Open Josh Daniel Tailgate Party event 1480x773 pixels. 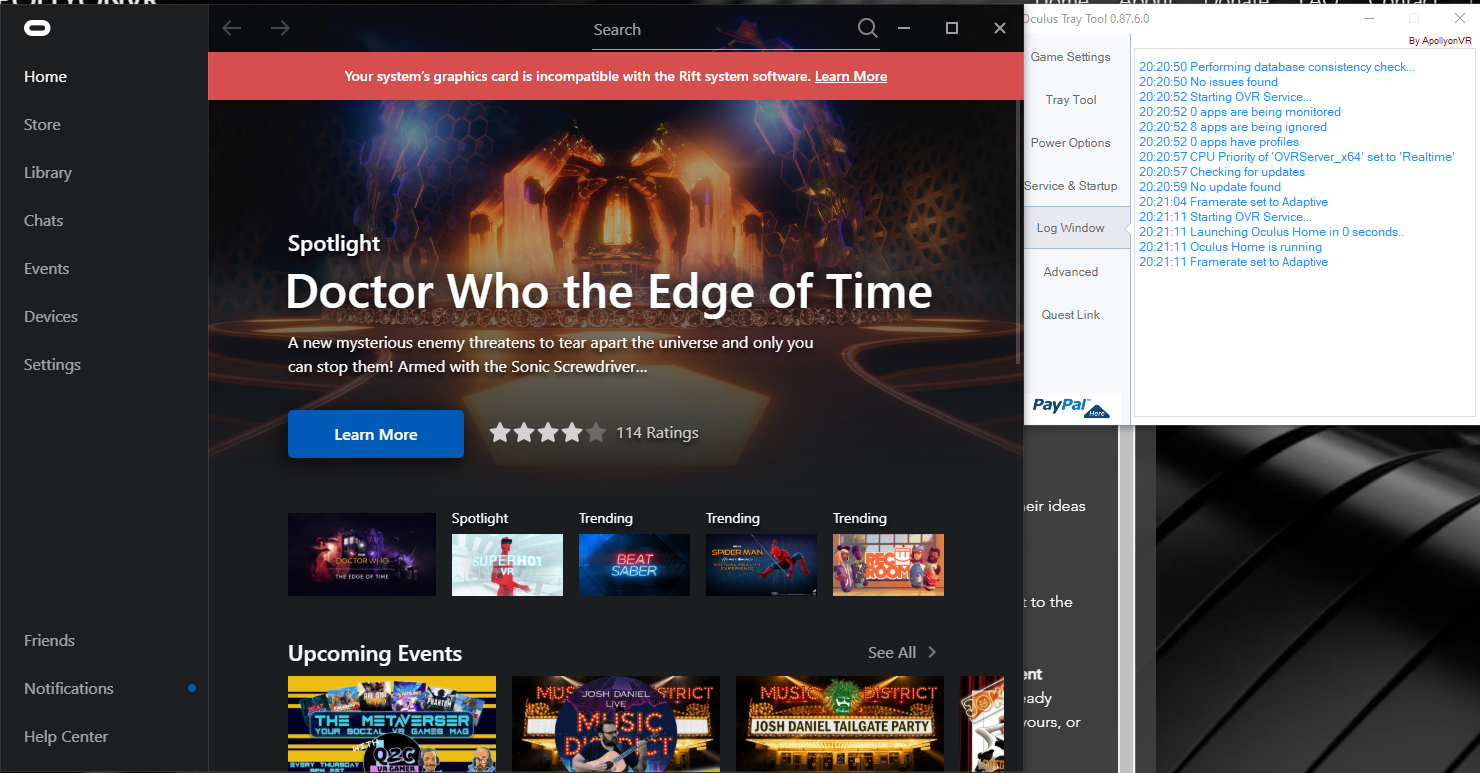point(840,724)
